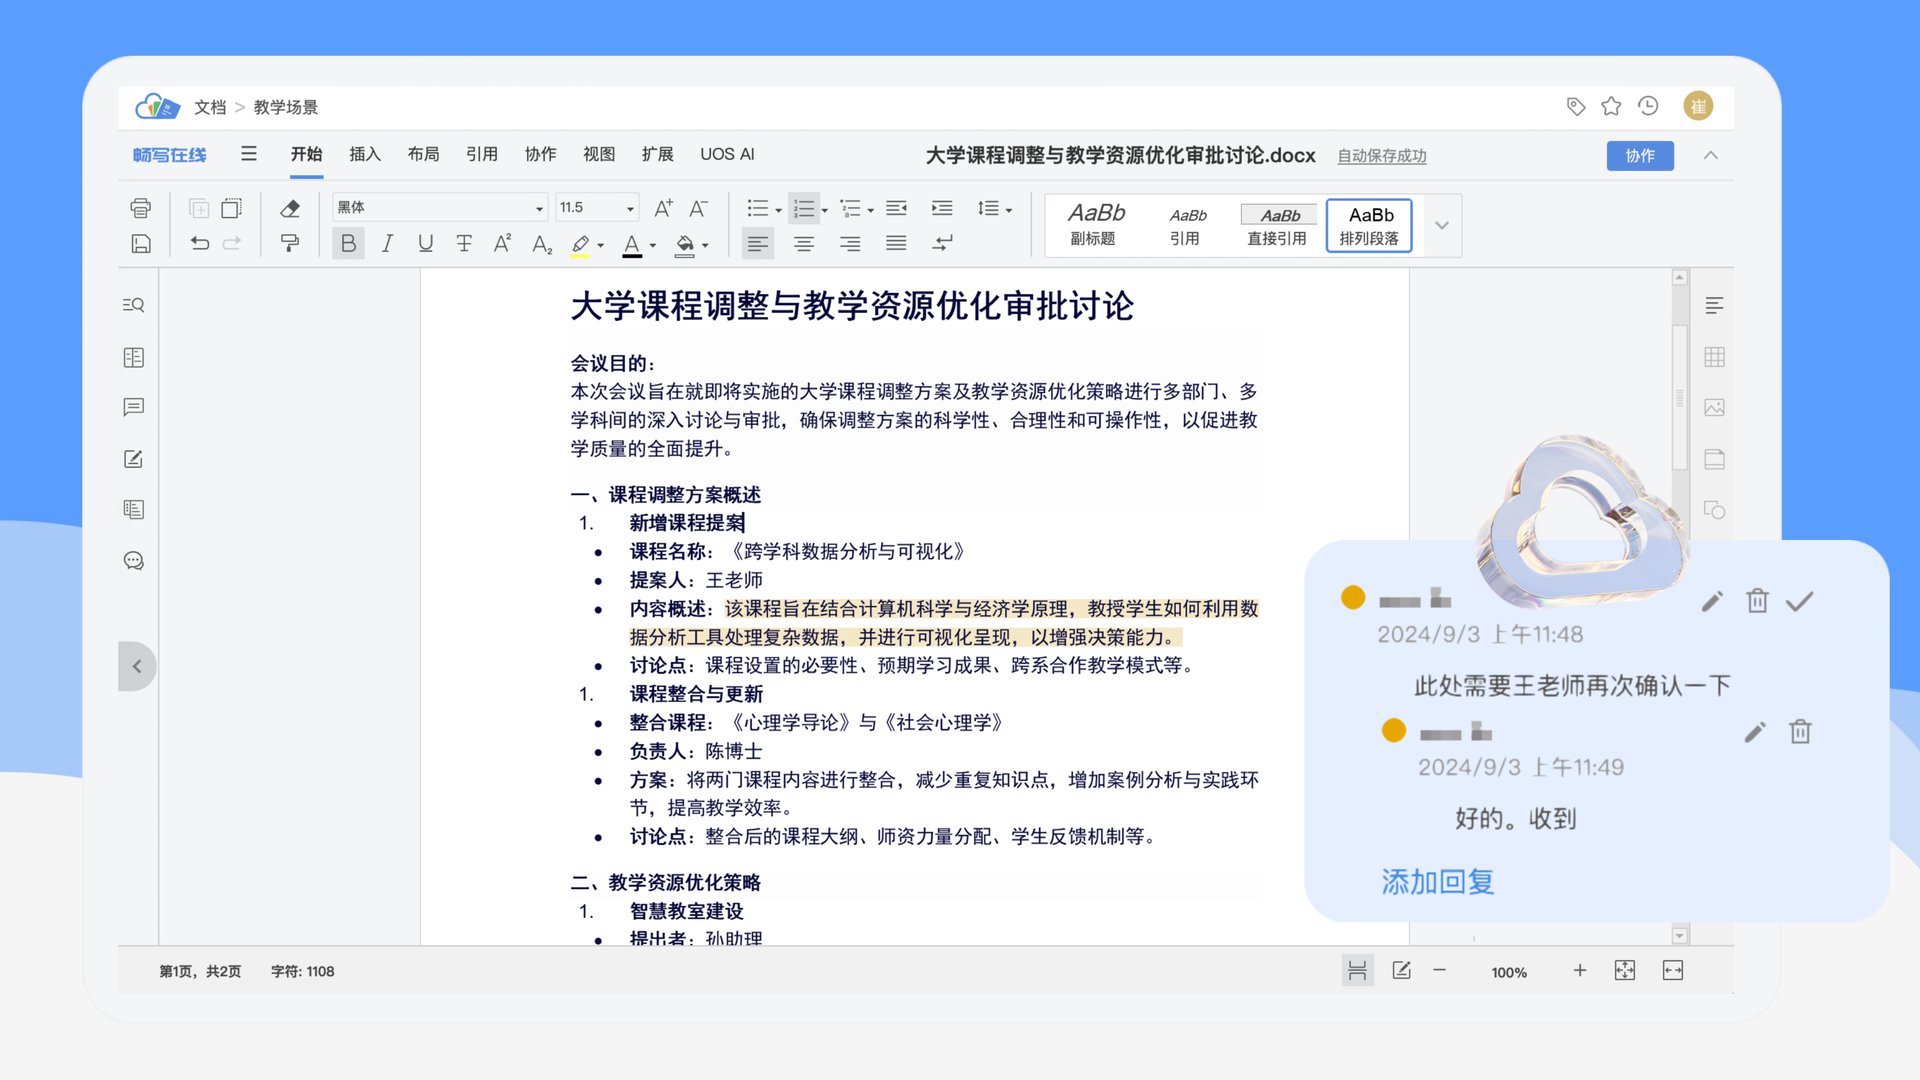Set left text alignment
This screenshot has width=1920, height=1080.
click(758, 243)
